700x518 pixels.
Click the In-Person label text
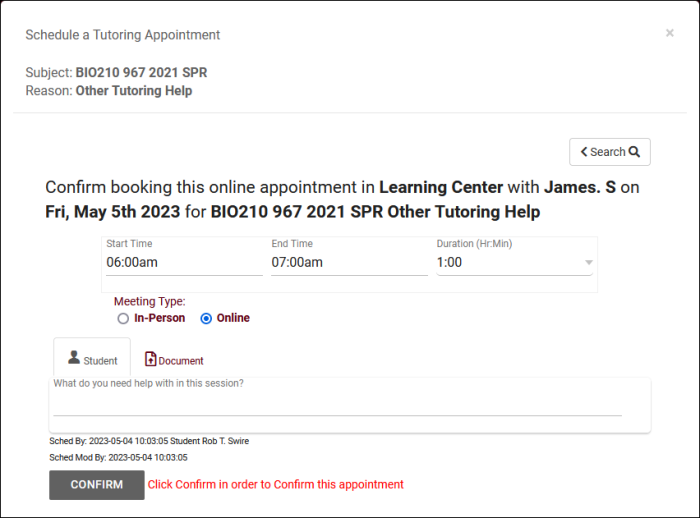coord(160,318)
